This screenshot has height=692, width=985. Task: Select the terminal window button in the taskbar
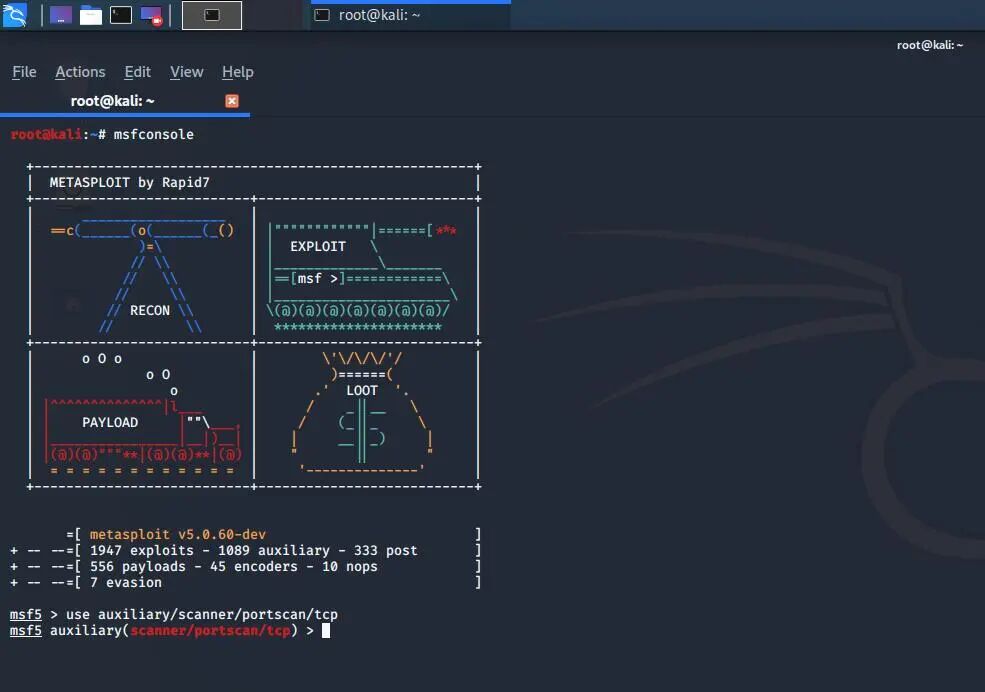pos(211,15)
